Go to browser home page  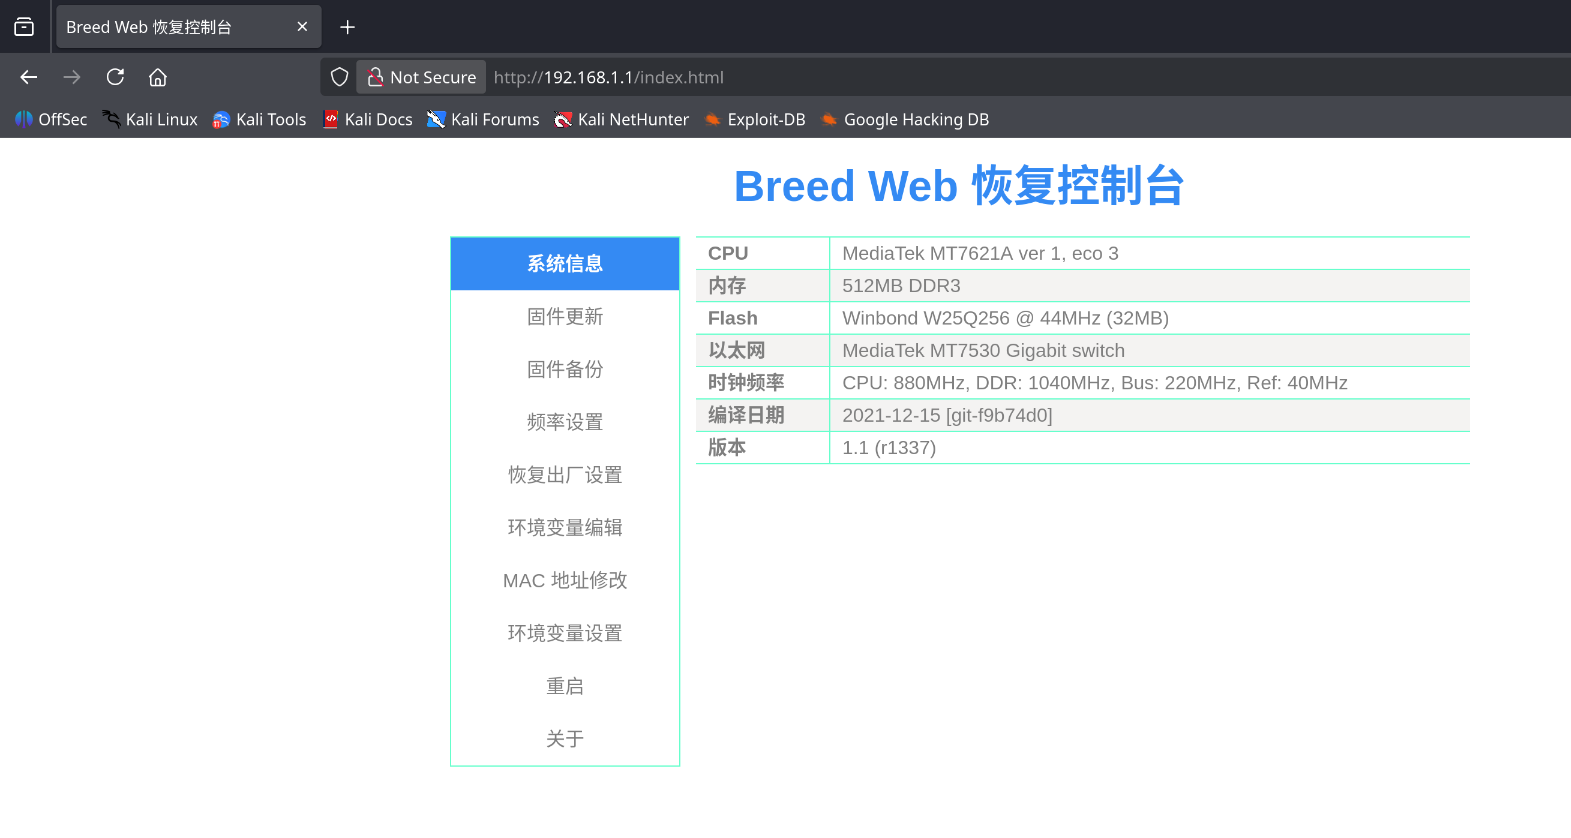point(158,77)
